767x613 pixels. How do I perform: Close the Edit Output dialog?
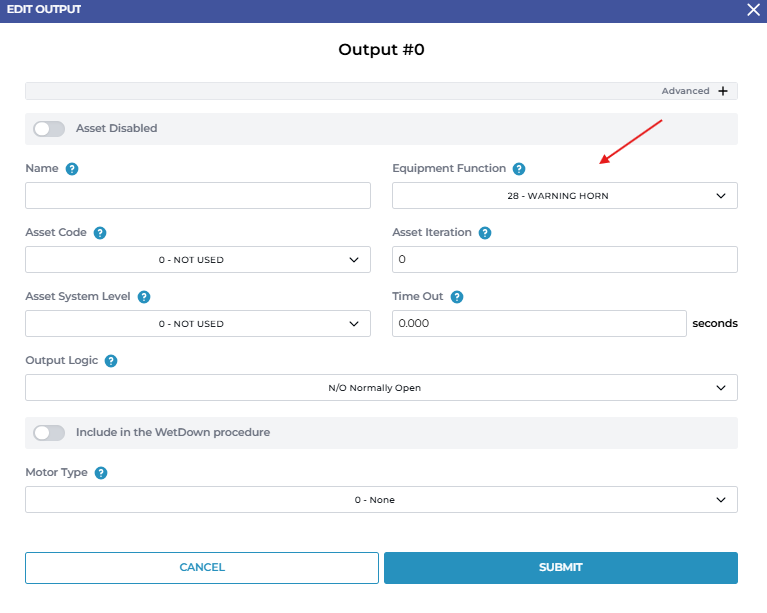click(753, 9)
